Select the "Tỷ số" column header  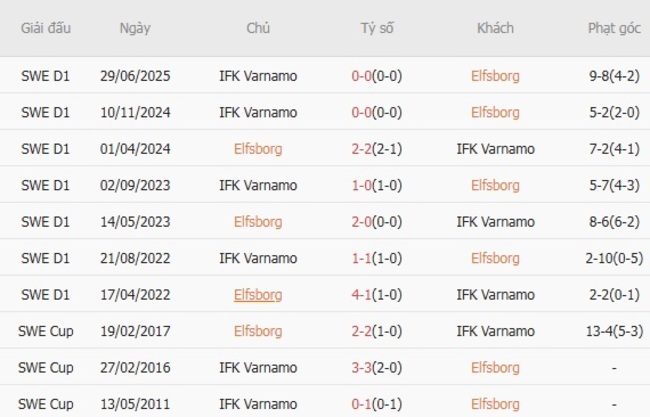[377, 28]
